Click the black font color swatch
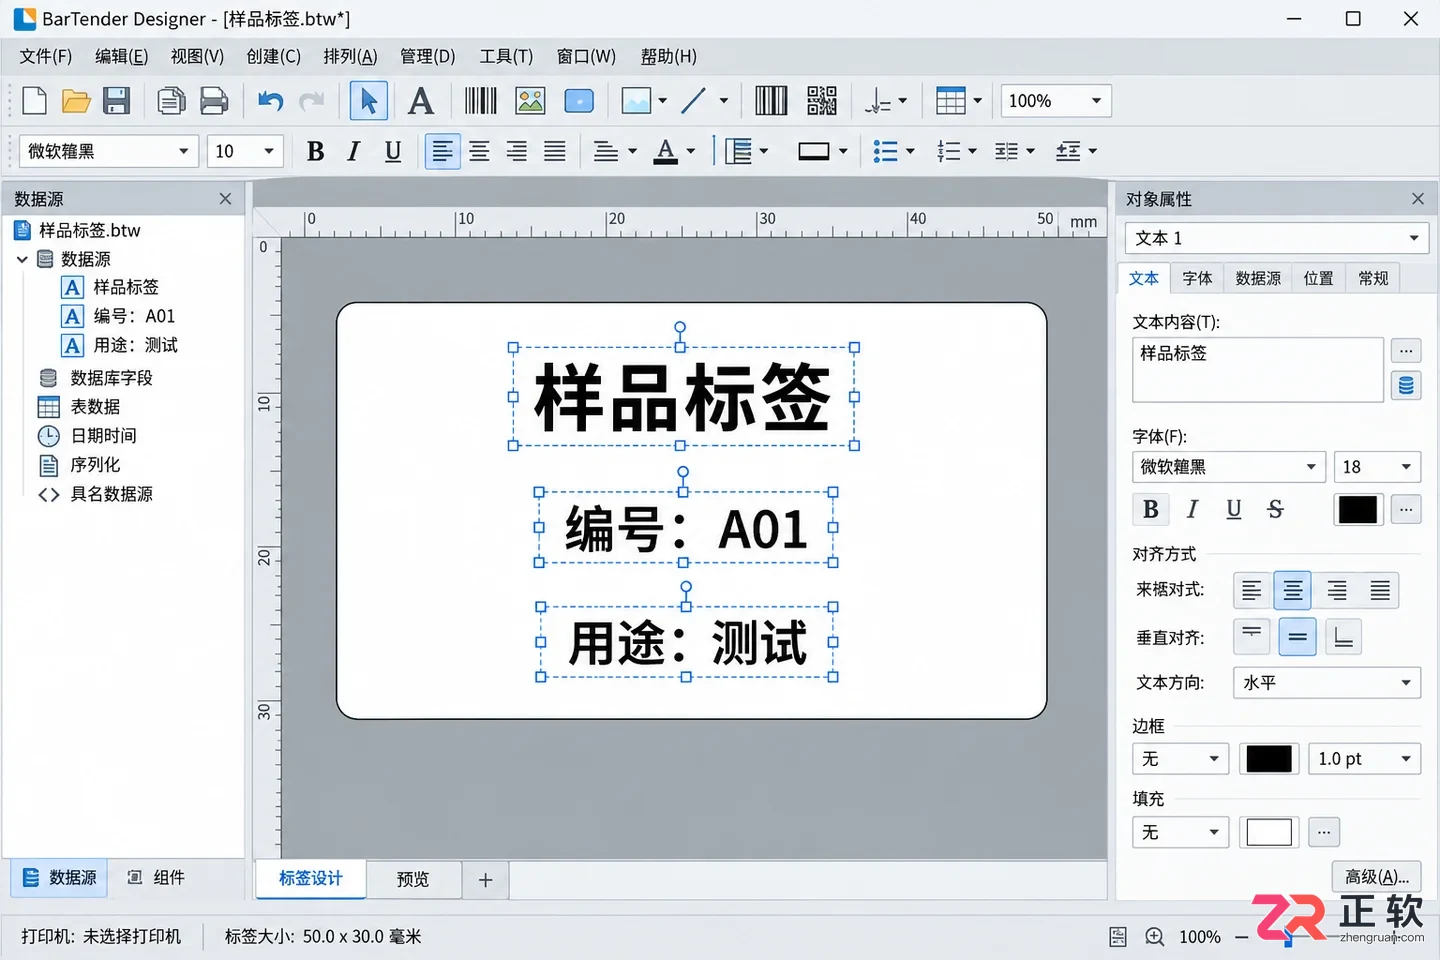Viewport: 1440px width, 960px height. 1358,509
